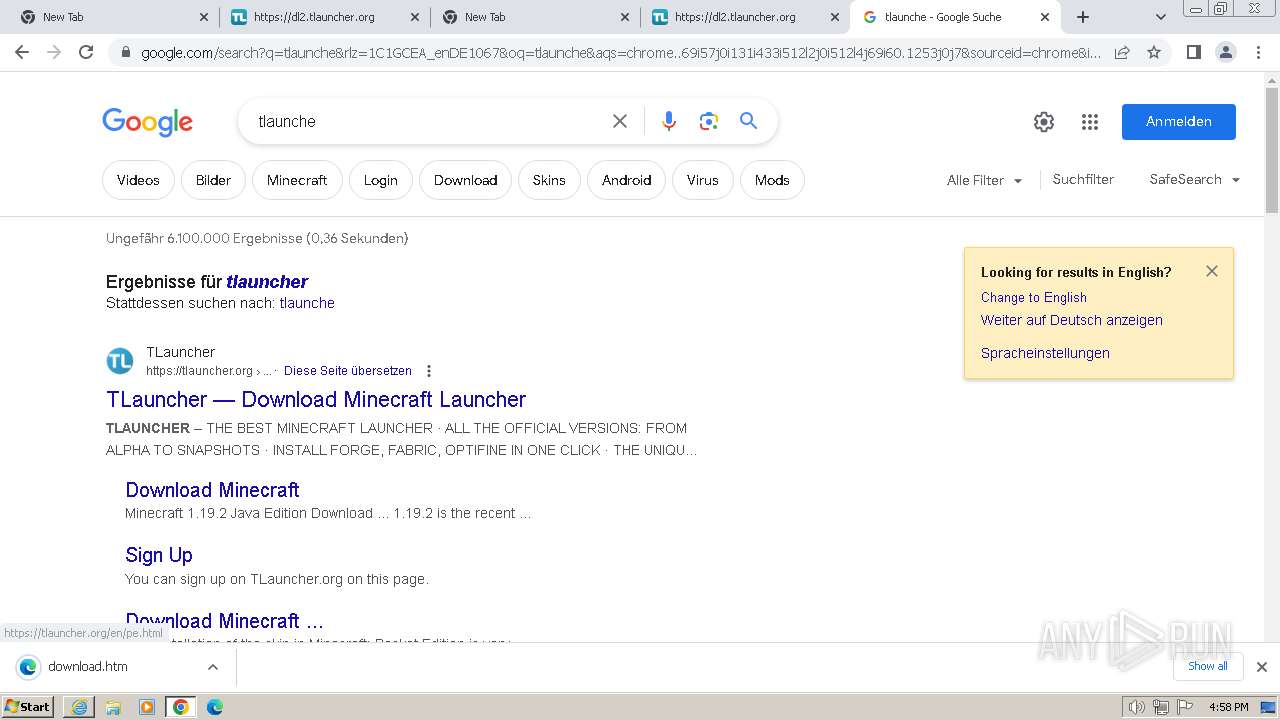1280x720 pixels.
Task: Select the Android filter chip
Action: point(627,180)
